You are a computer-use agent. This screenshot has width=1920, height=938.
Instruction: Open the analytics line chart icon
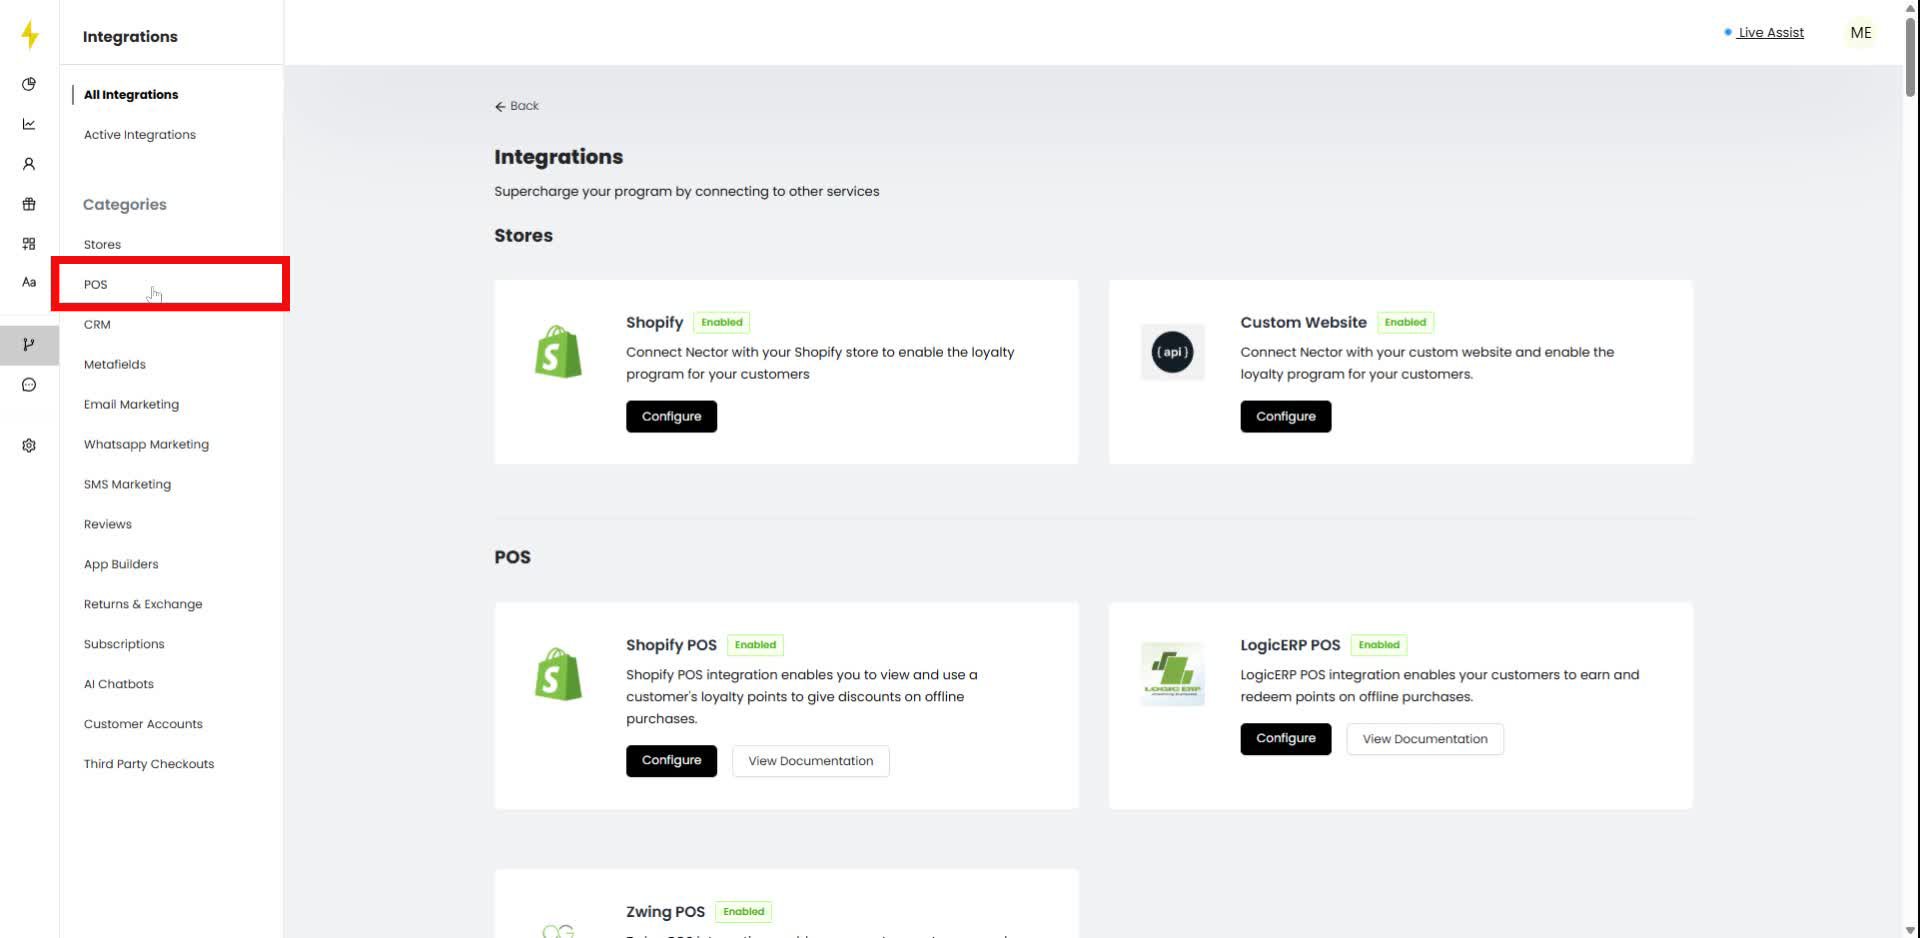coord(29,124)
